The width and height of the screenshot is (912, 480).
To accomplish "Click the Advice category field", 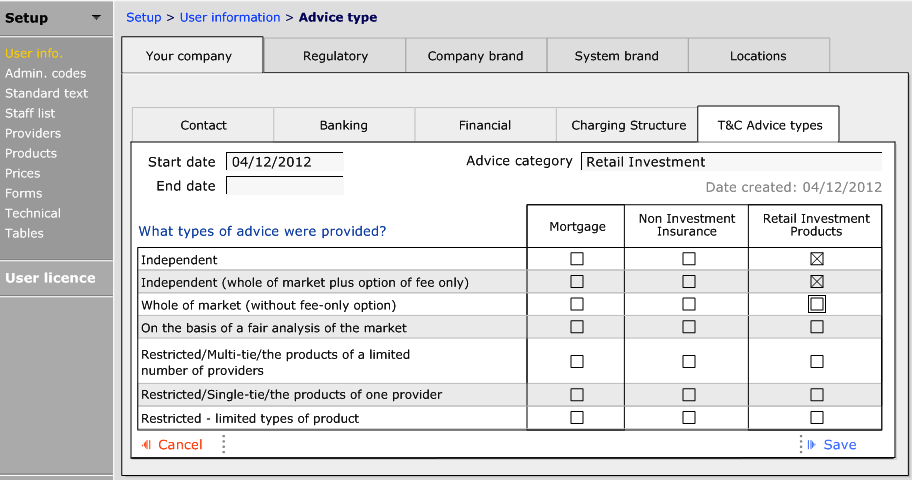I will tap(730, 162).
